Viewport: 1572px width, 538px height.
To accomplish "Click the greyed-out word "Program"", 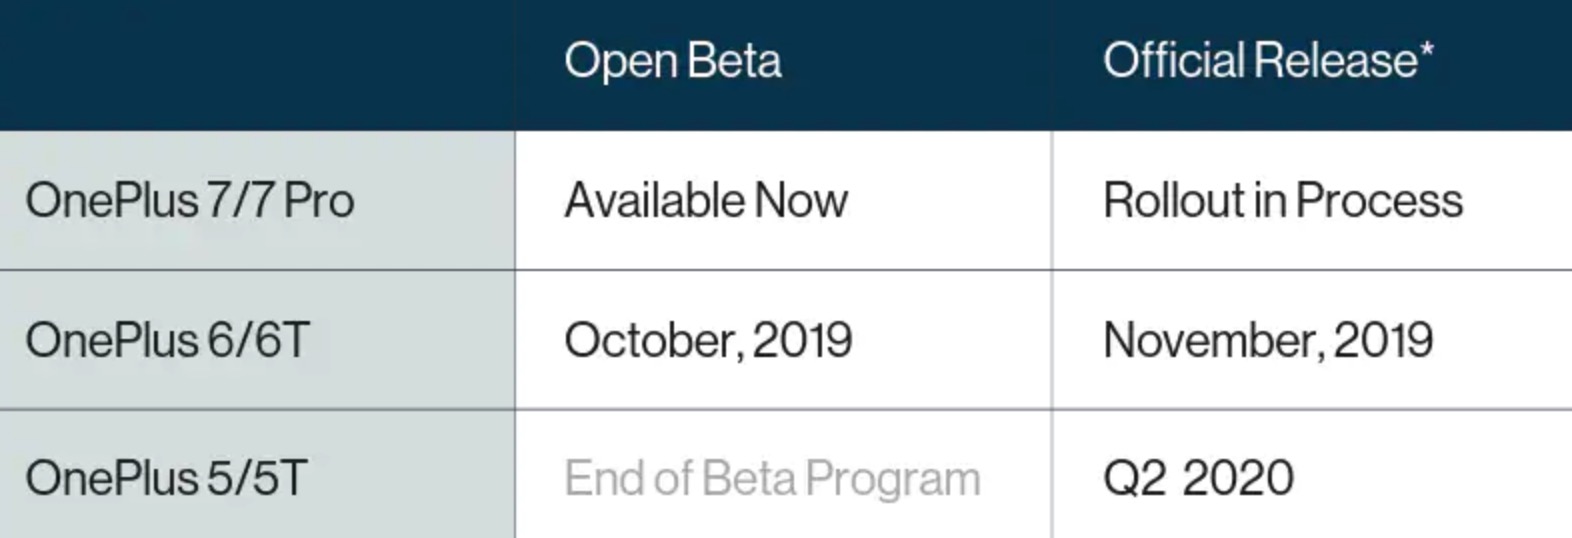I will pos(892,480).
